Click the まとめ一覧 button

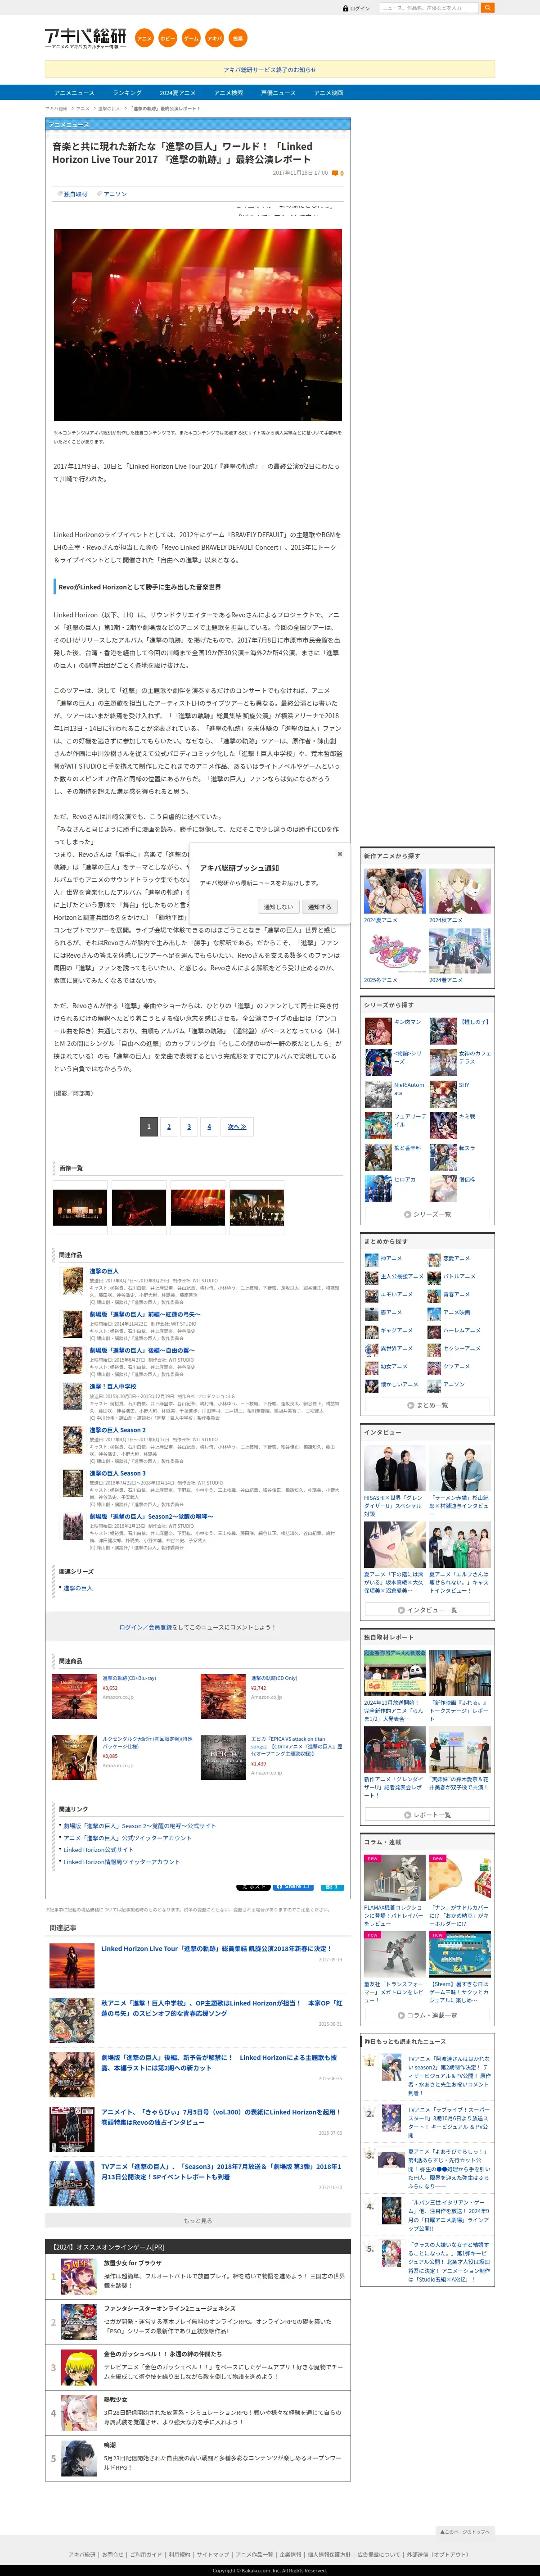pyautogui.click(x=428, y=1405)
